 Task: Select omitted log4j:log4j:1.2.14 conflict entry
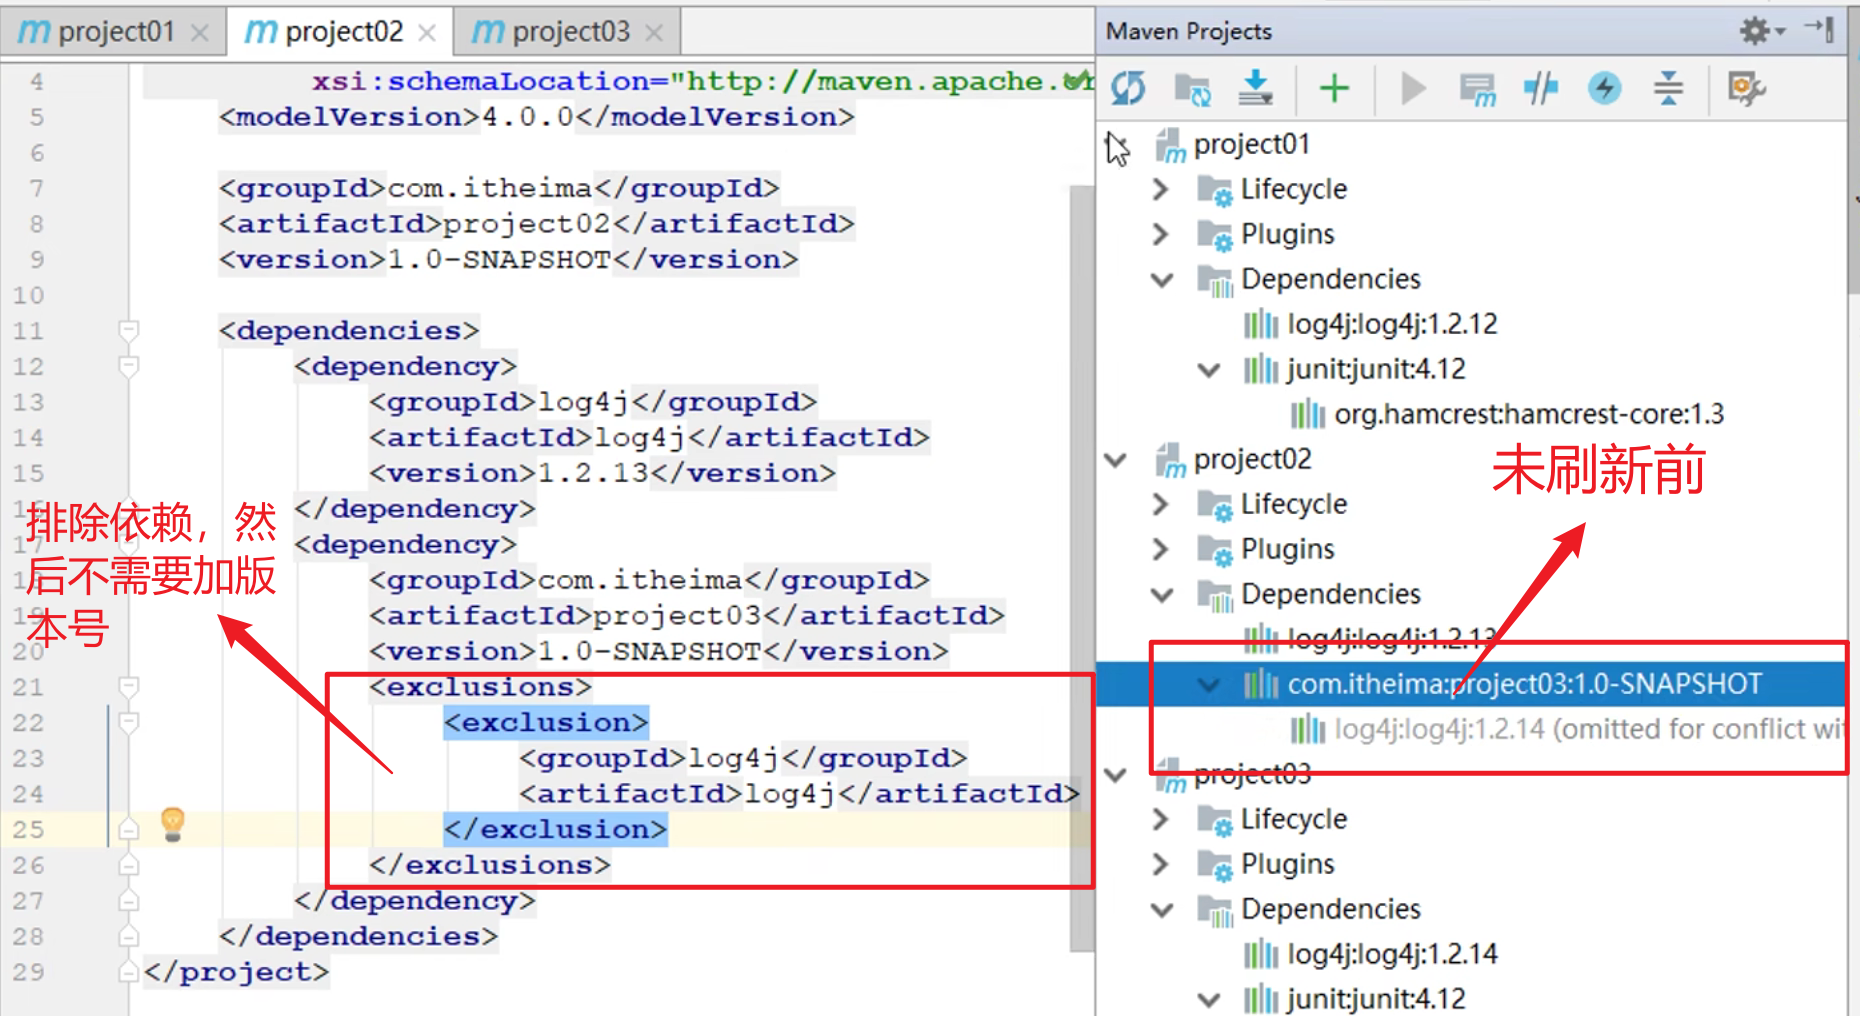tap(1590, 729)
